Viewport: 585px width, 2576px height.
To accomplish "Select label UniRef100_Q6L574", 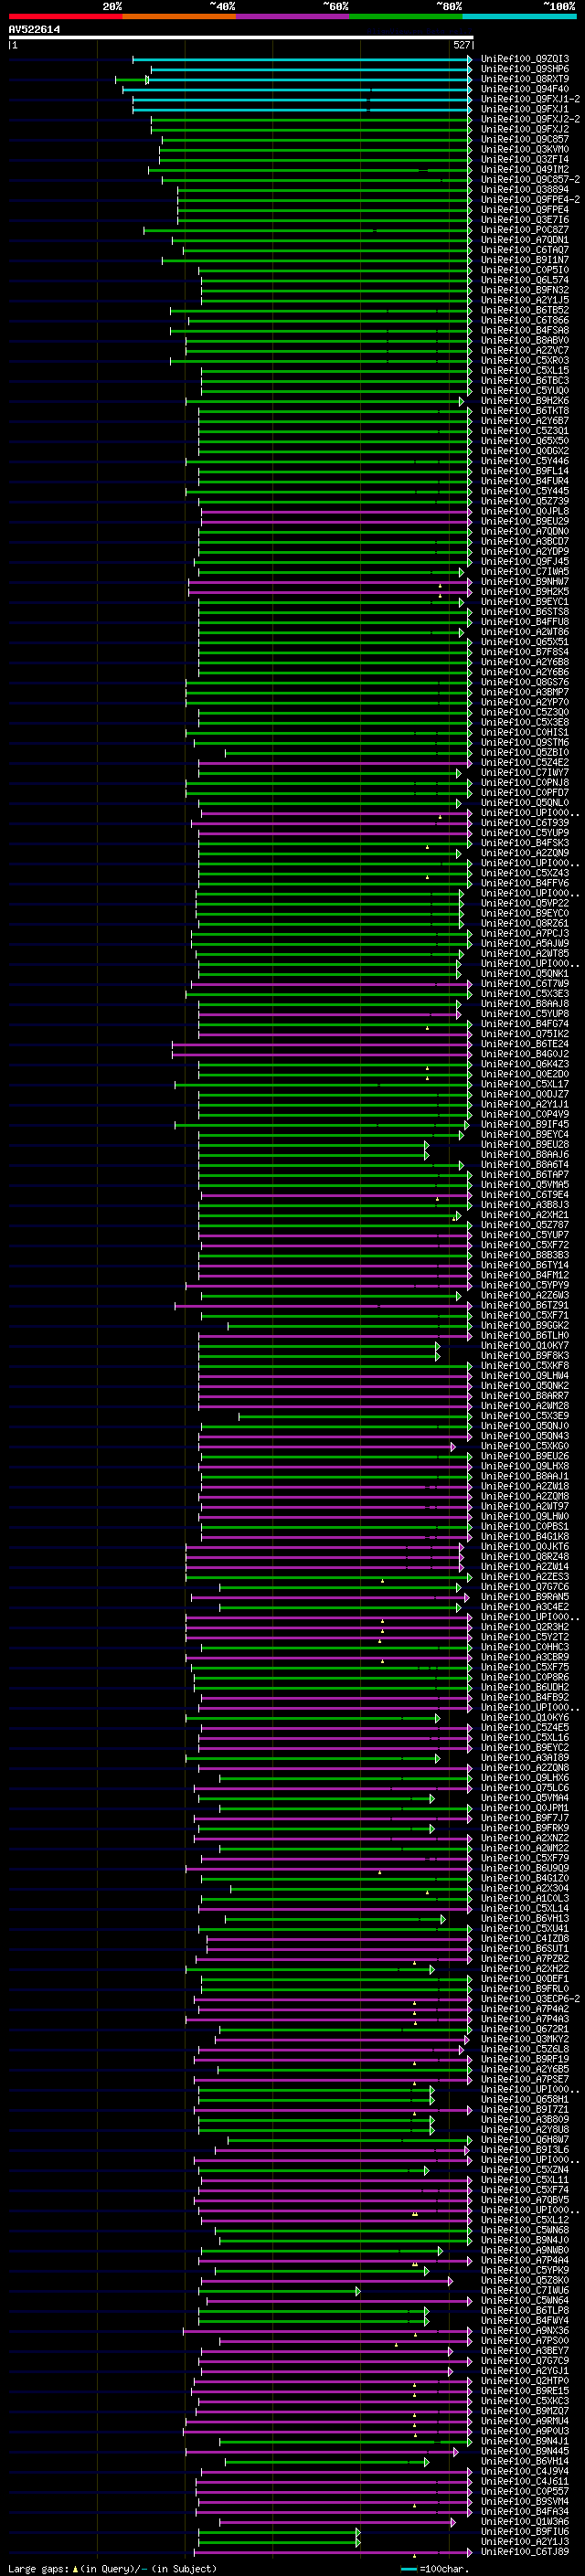I will pos(525,280).
